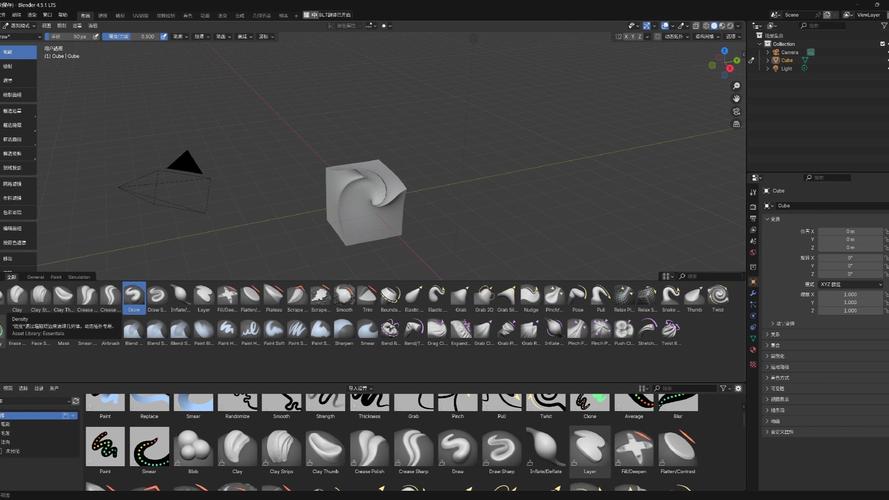Viewport: 889px width, 500px height.
Task: Select the Blob asset thumbnail
Action: tap(193, 451)
